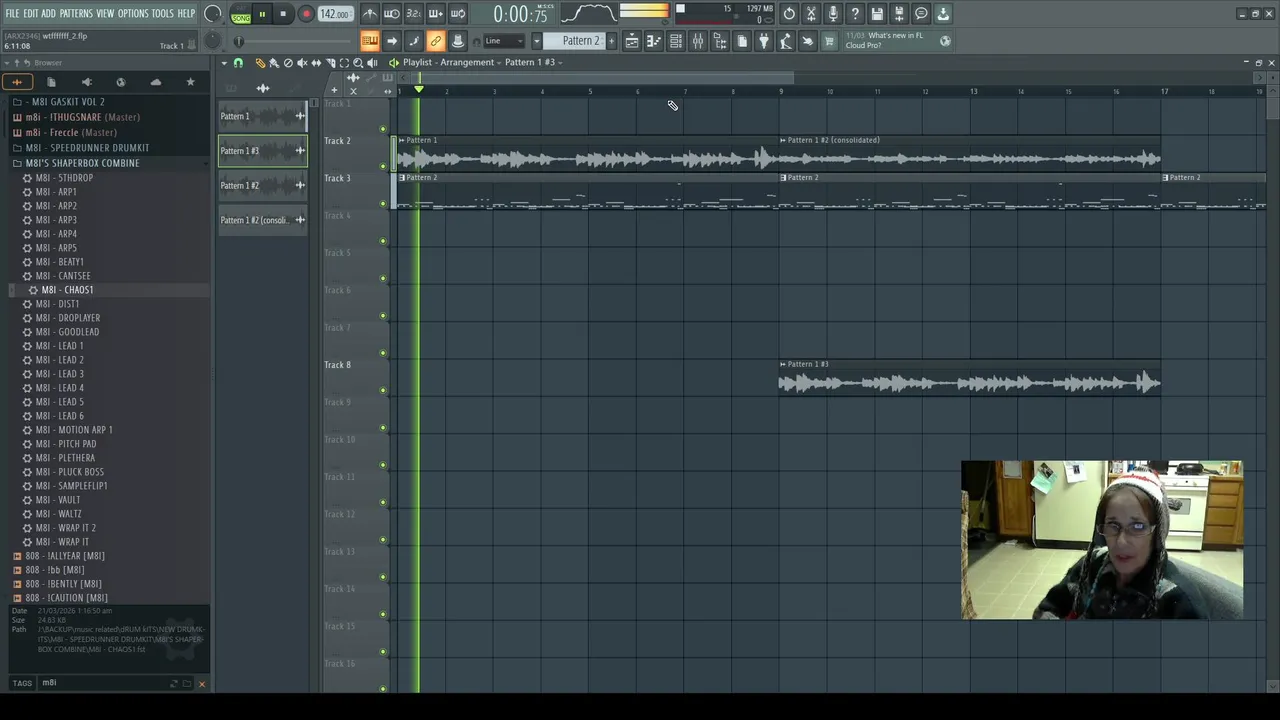
Task: Open the Mixer window icon
Action: point(698,41)
